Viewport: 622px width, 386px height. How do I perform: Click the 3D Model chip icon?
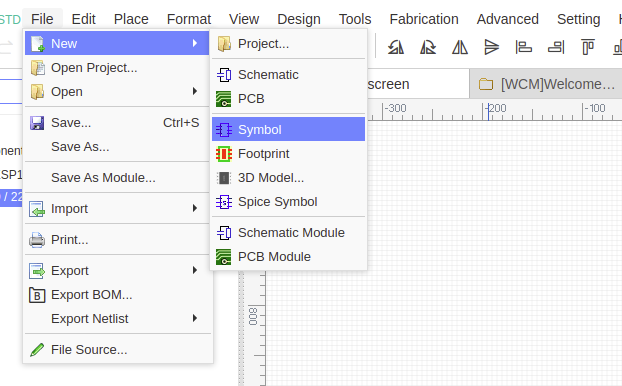[x=224, y=178]
